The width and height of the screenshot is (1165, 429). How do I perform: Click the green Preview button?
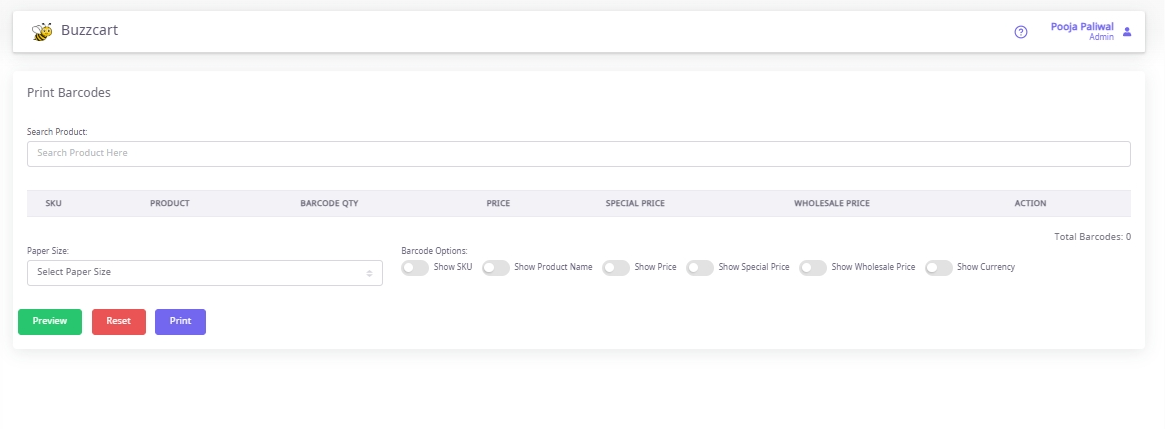point(50,322)
